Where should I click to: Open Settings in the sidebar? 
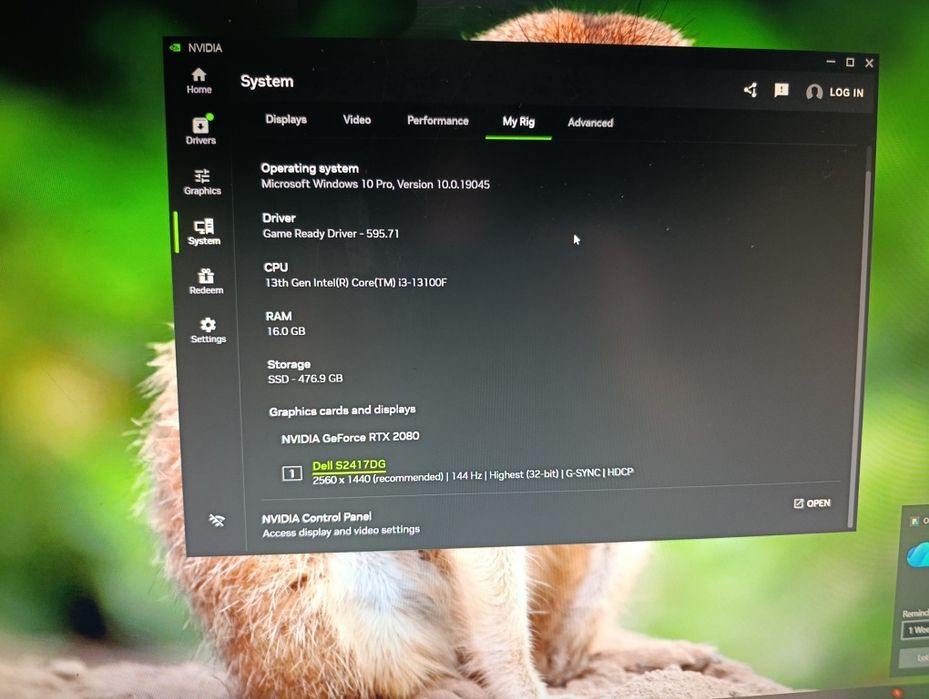(208, 331)
